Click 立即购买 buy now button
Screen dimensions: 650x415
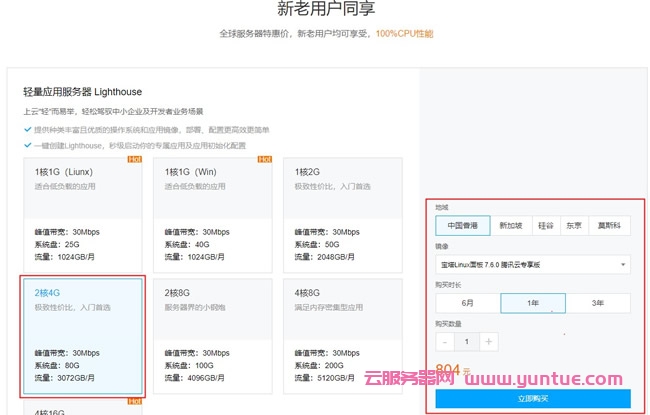533,399
